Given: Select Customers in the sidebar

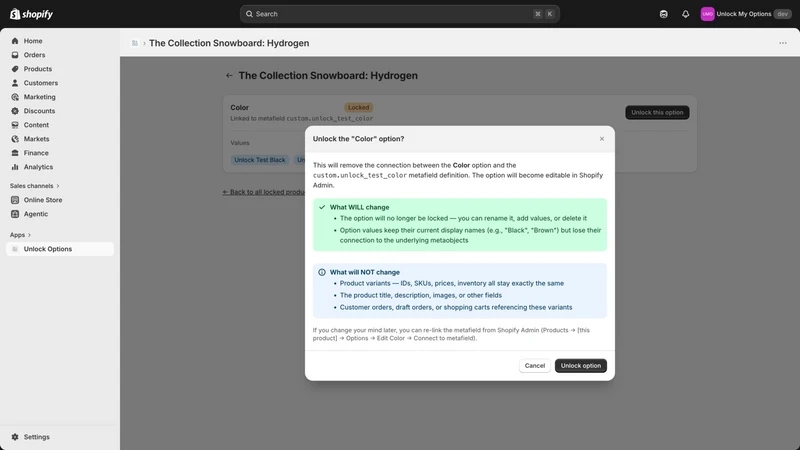Looking at the screenshot, I should tap(41, 83).
